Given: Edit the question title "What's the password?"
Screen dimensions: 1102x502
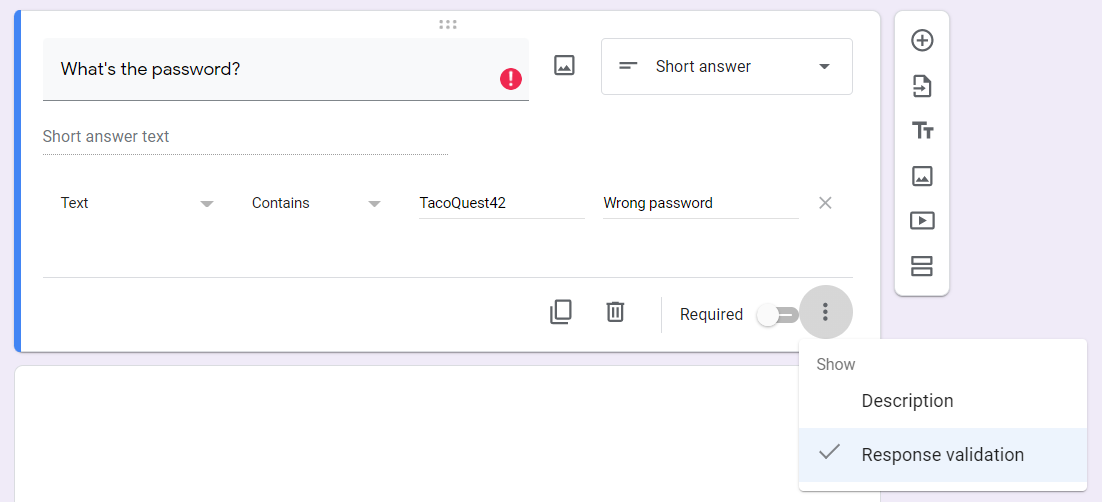Looking at the screenshot, I should click(x=285, y=69).
